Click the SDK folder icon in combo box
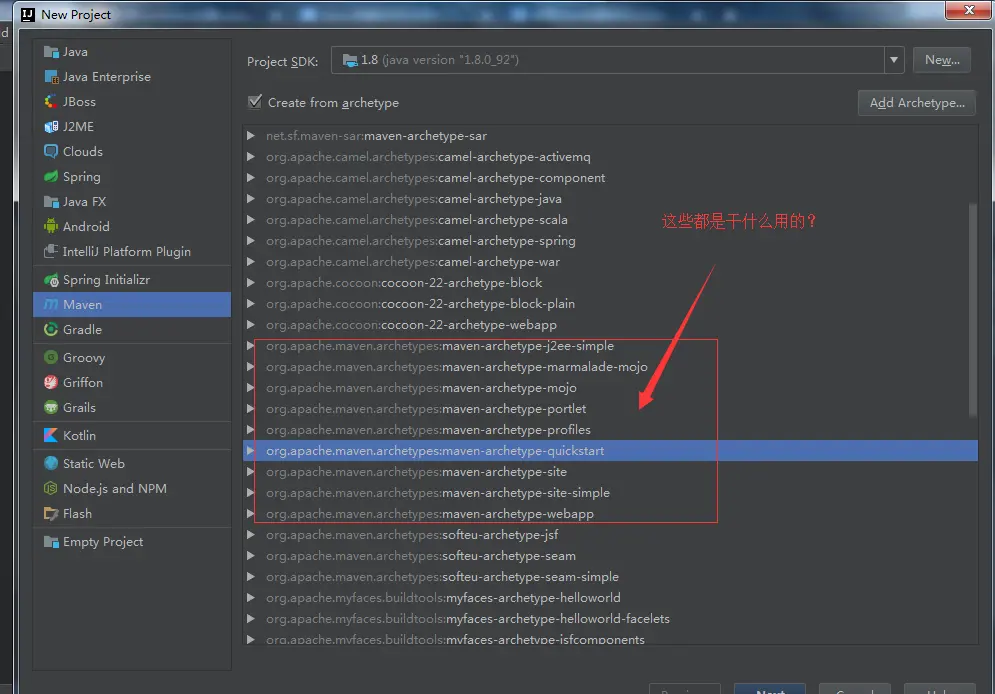995x694 pixels. click(350, 60)
